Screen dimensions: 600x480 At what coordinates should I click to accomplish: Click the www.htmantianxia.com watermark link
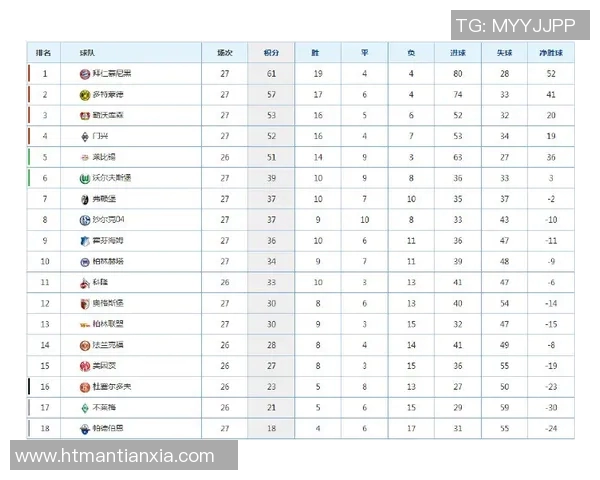tap(115, 456)
